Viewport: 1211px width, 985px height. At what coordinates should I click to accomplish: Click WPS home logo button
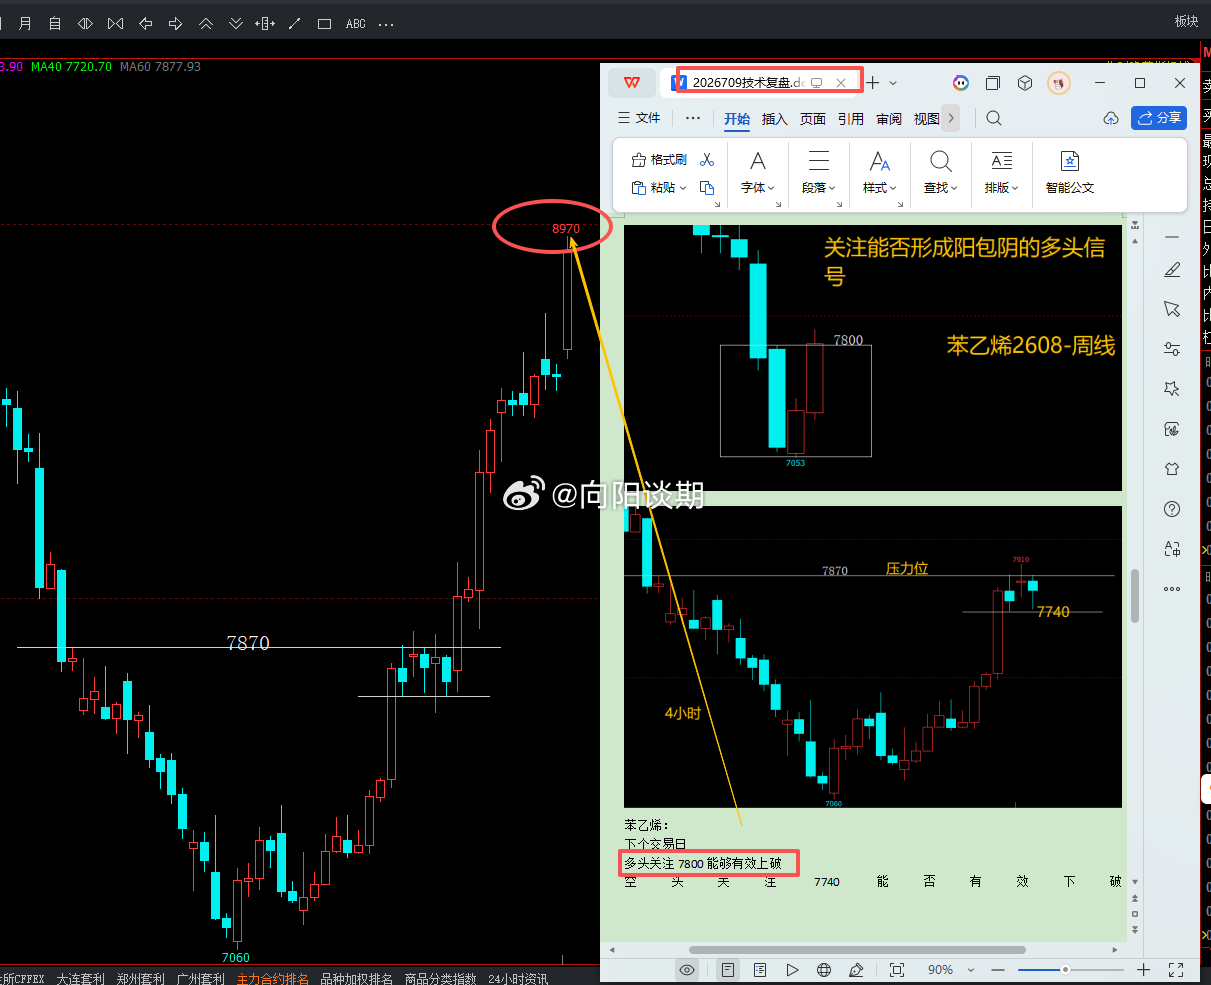tap(632, 83)
